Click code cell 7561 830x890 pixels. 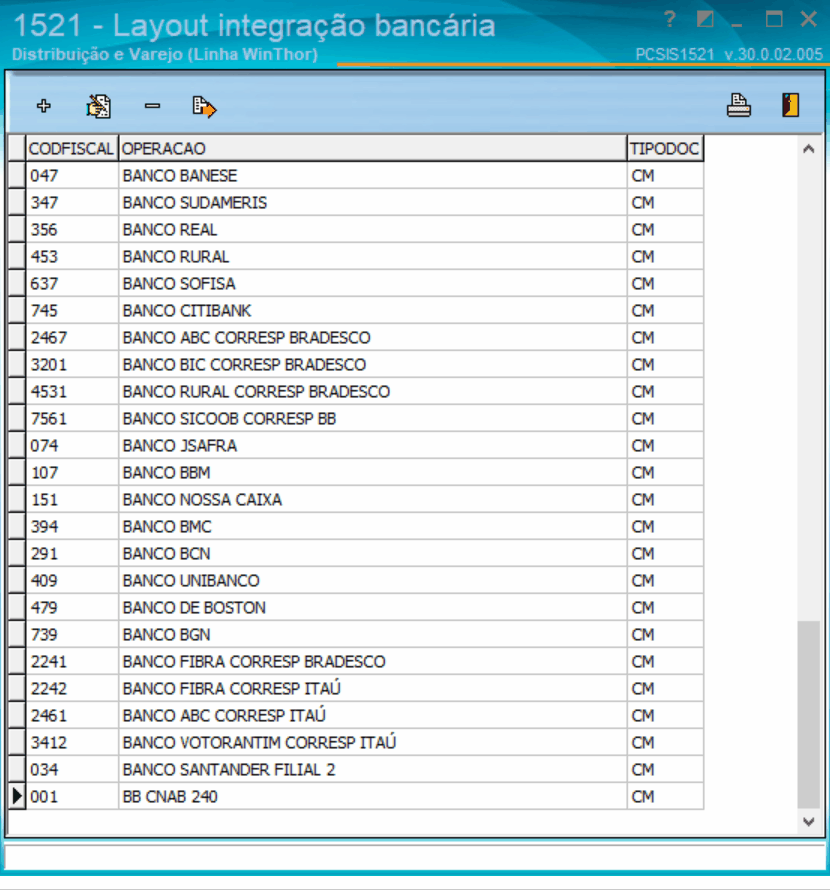tap(72, 418)
